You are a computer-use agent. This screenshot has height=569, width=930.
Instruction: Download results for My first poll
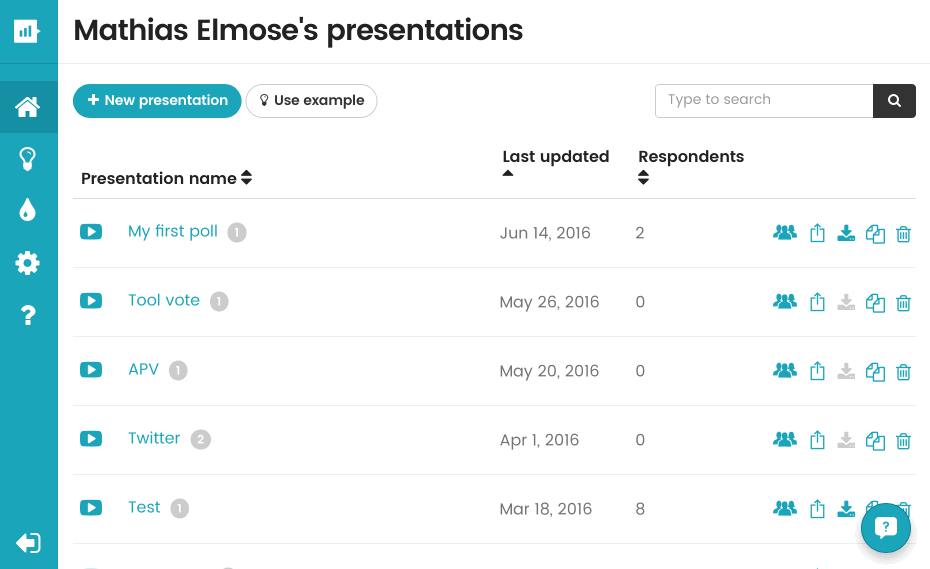[x=846, y=233]
